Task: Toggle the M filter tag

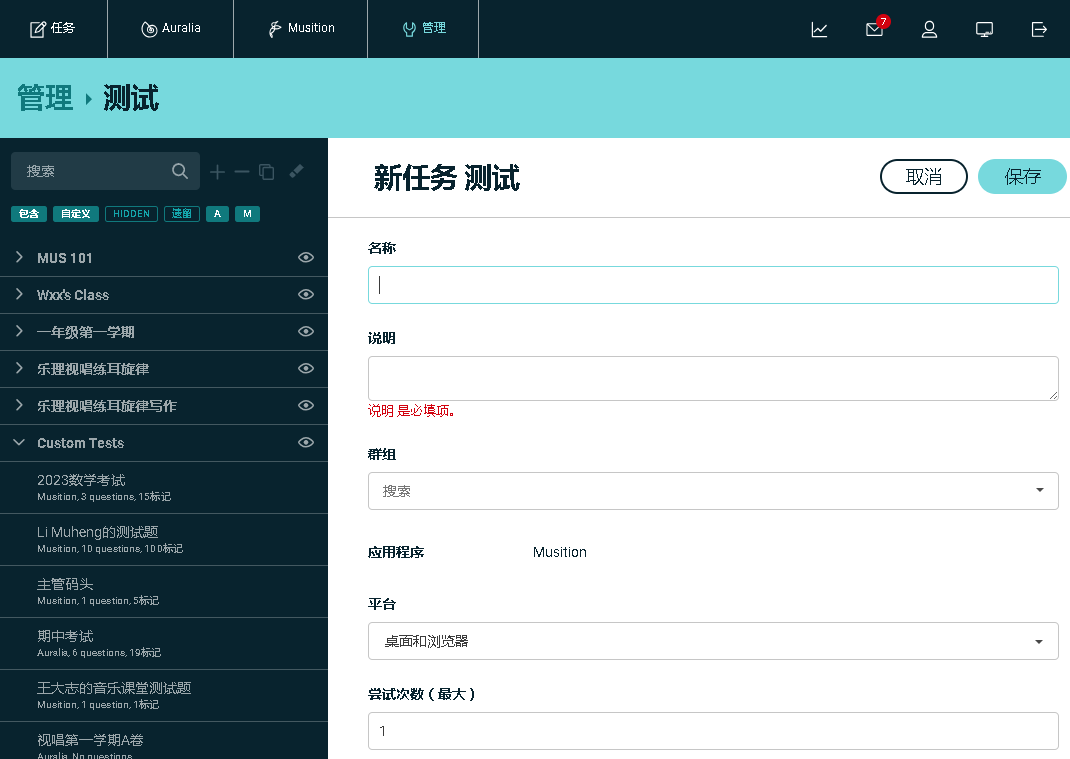Action: 247,214
